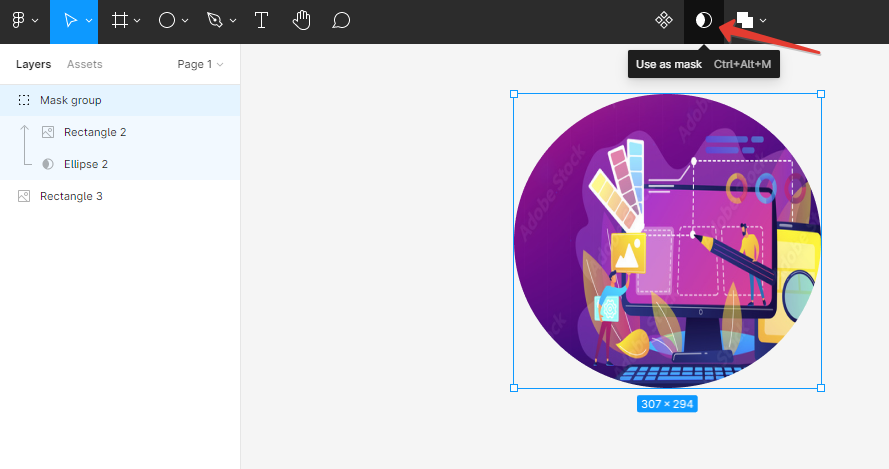Open the shape tools dropdown arrow

tap(185, 20)
